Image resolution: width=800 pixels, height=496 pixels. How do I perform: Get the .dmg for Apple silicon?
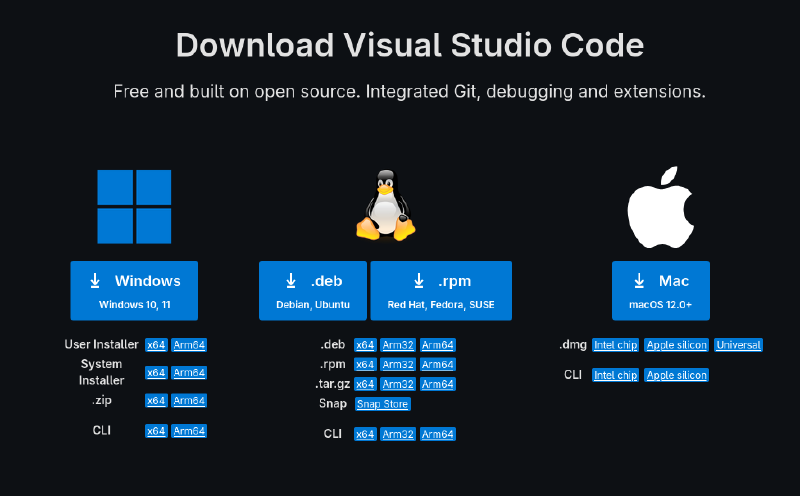(x=677, y=345)
